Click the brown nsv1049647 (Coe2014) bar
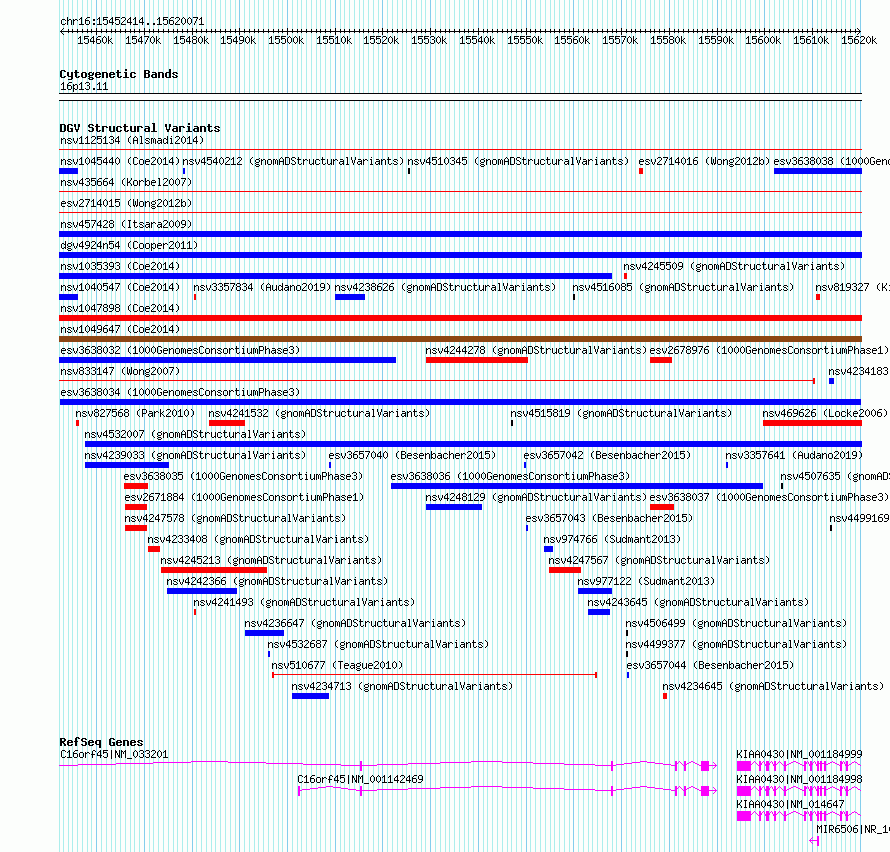This screenshot has height=852, width=890. click(460, 339)
